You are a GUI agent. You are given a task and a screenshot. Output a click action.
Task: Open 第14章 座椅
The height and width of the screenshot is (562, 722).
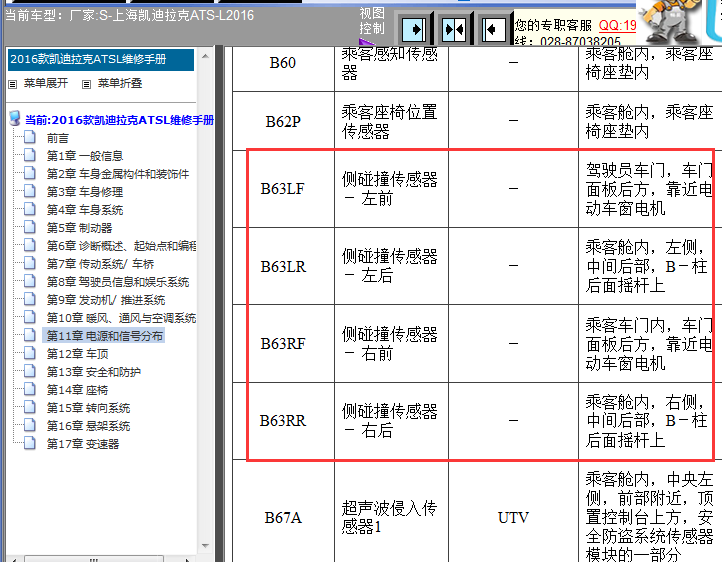click(x=77, y=390)
